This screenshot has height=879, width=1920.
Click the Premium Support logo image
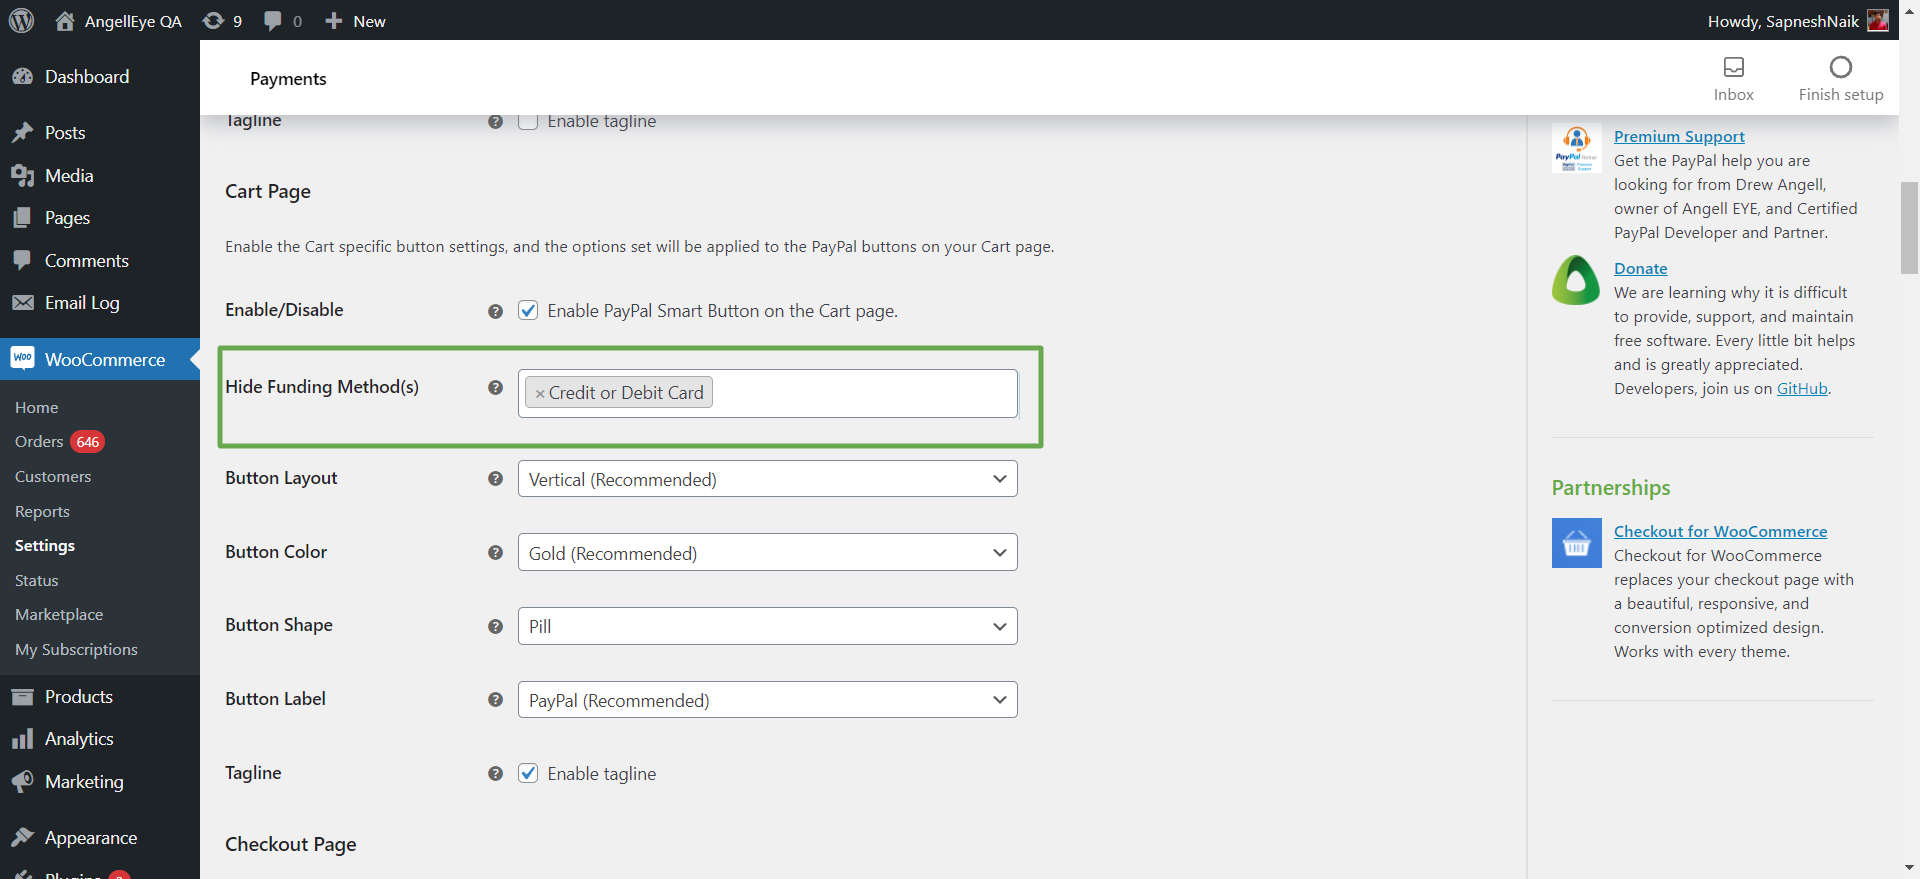1576,148
